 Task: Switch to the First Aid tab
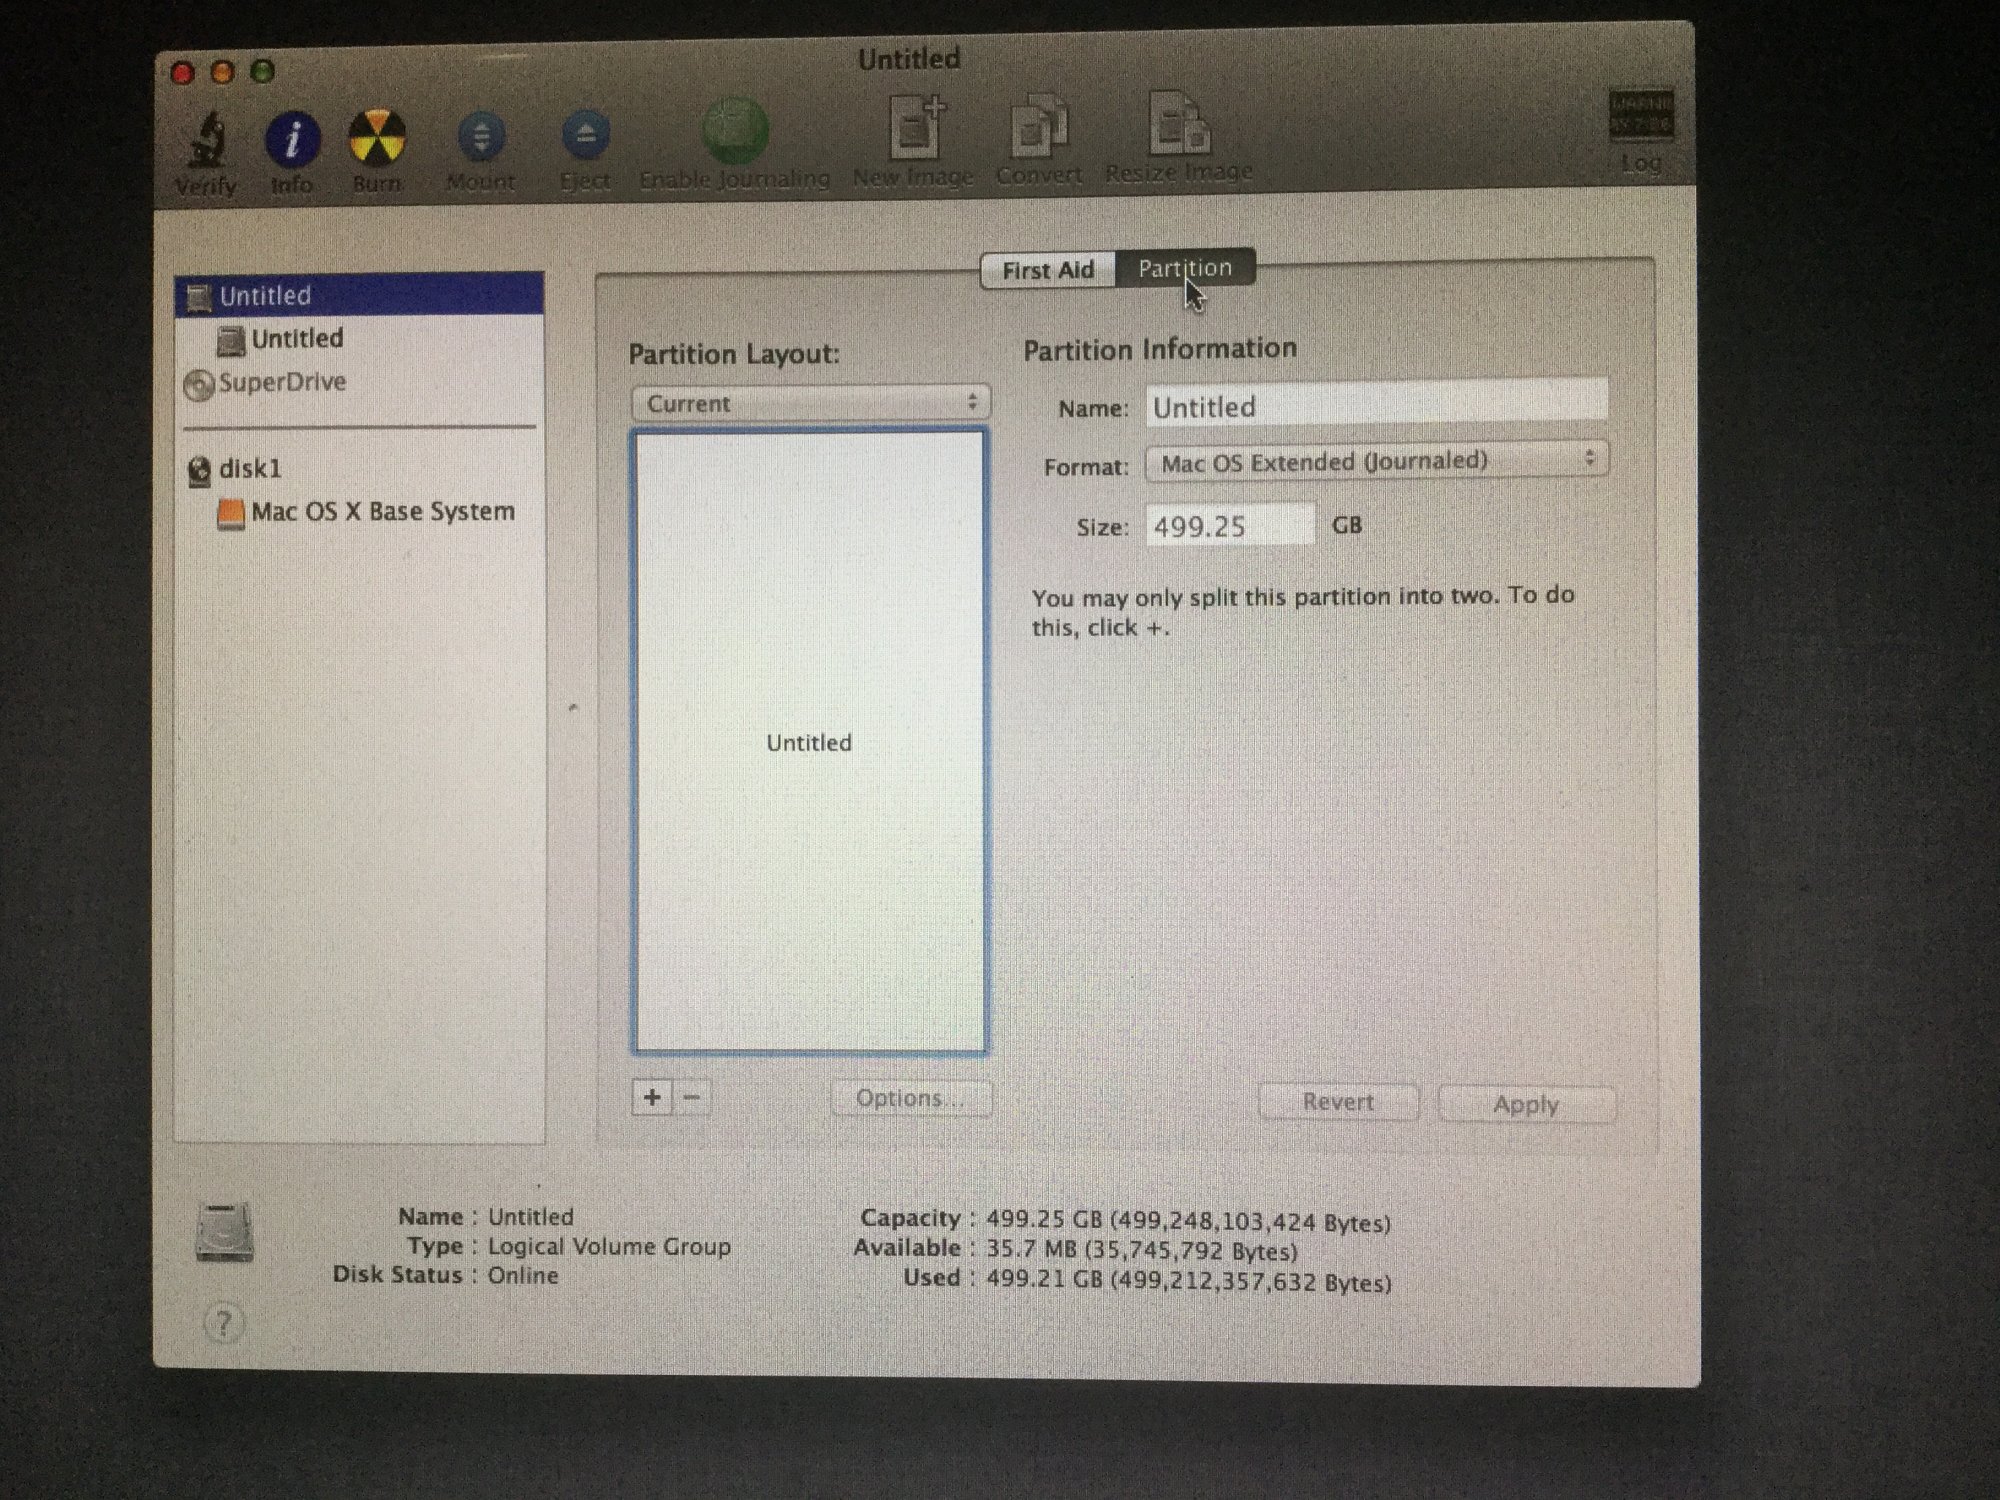click(x=1048, y=270)
